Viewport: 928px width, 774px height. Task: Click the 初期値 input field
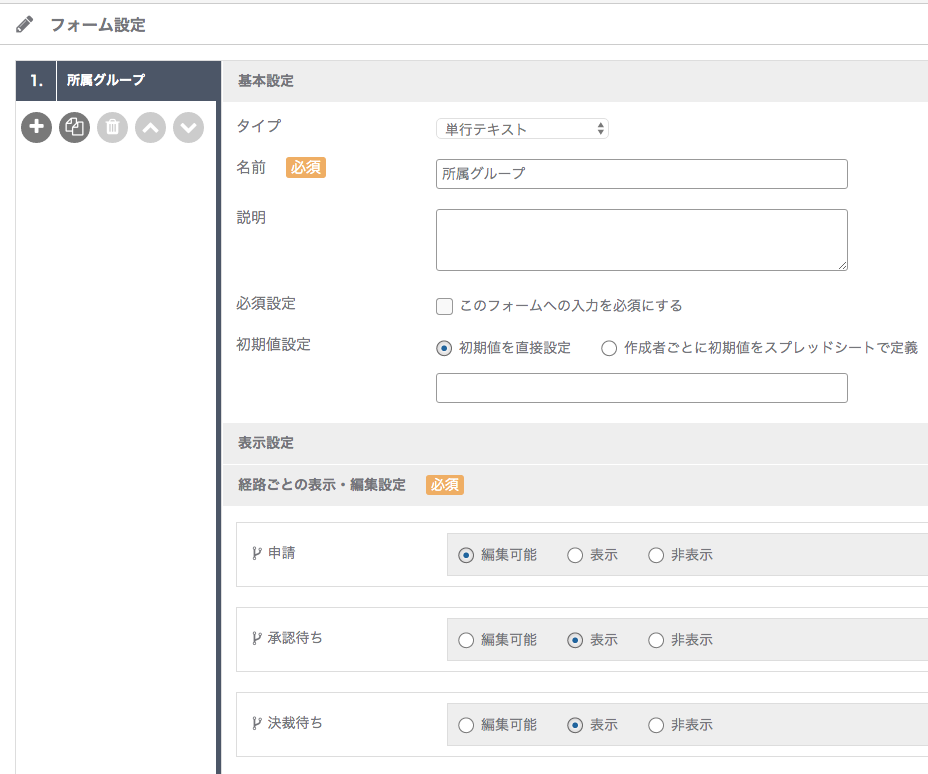(642, 388)
